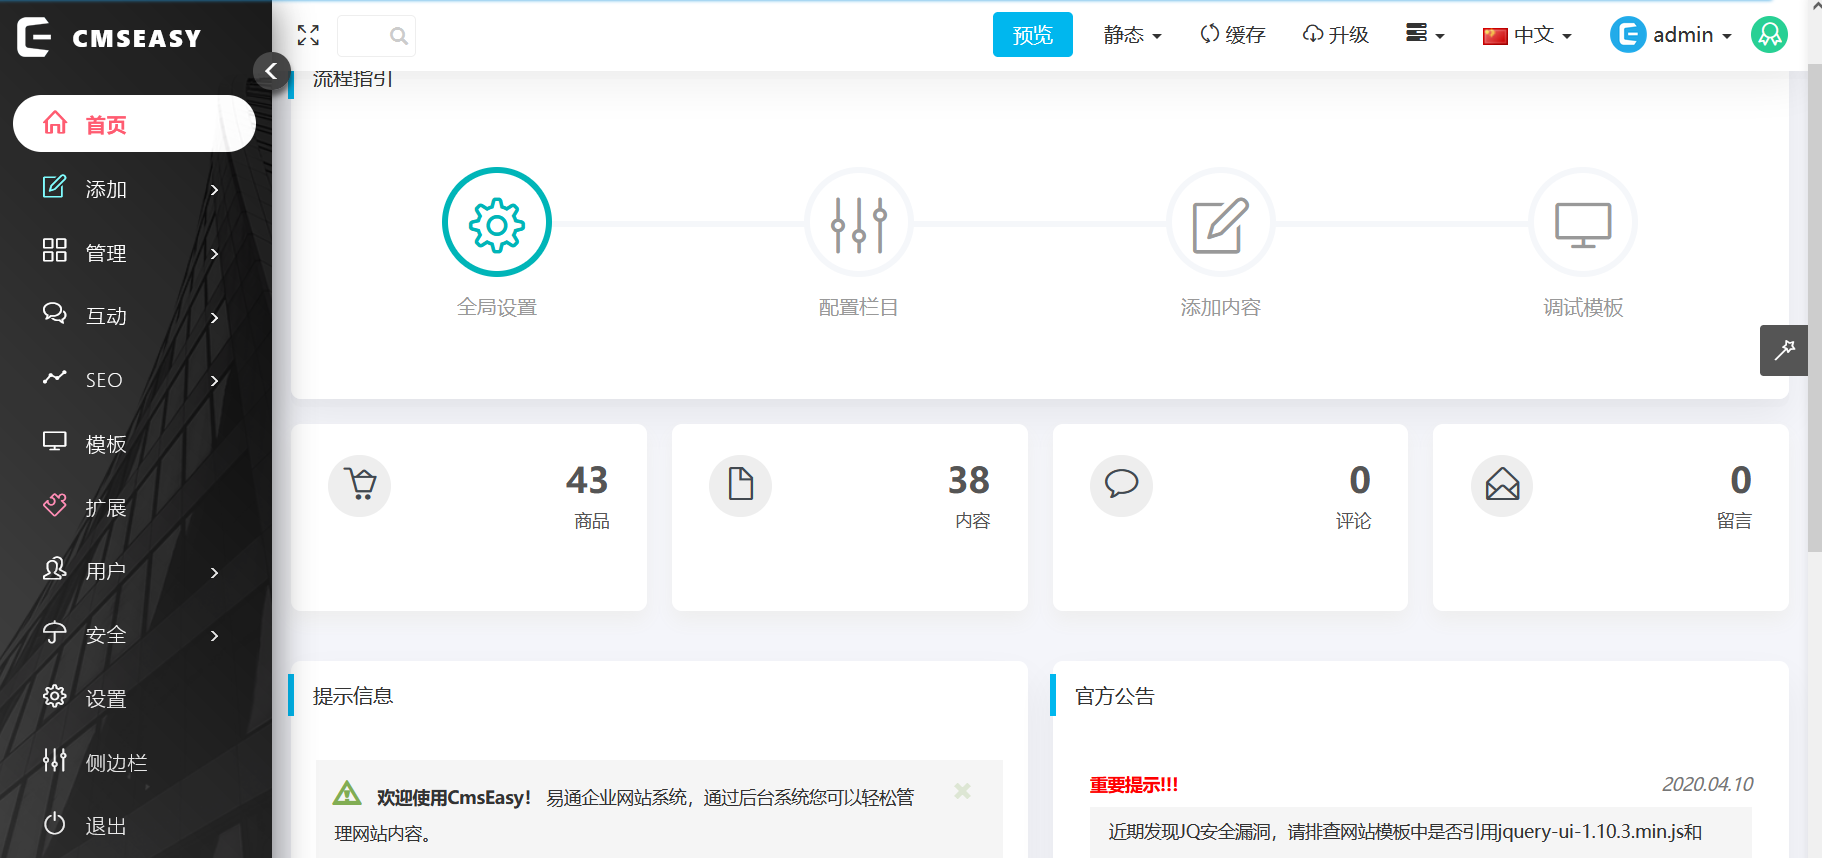Viewport: 1822px width, 858px height.
Task: Click the 38 内容 count
Action: 969,481
